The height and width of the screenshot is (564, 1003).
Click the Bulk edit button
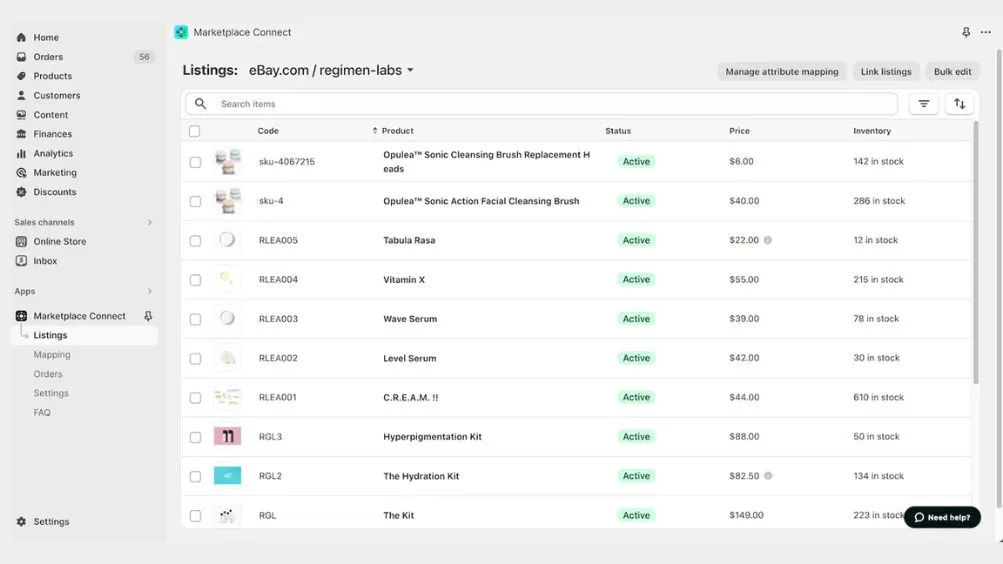(x=952, y=72)
